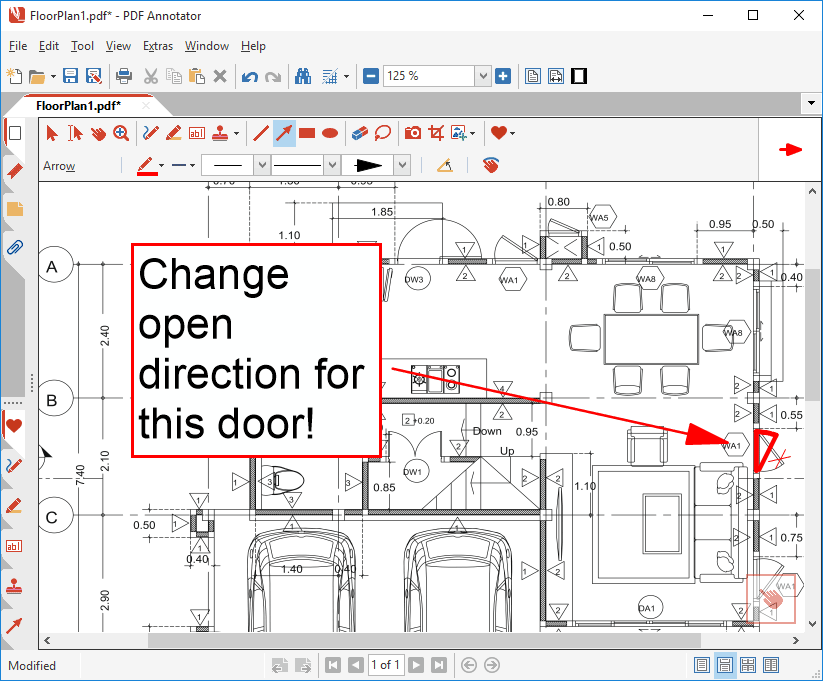This screenshot has width=823, height=681.
Task: Save the document with floppy icon
Action: click(x=70, y=76)
